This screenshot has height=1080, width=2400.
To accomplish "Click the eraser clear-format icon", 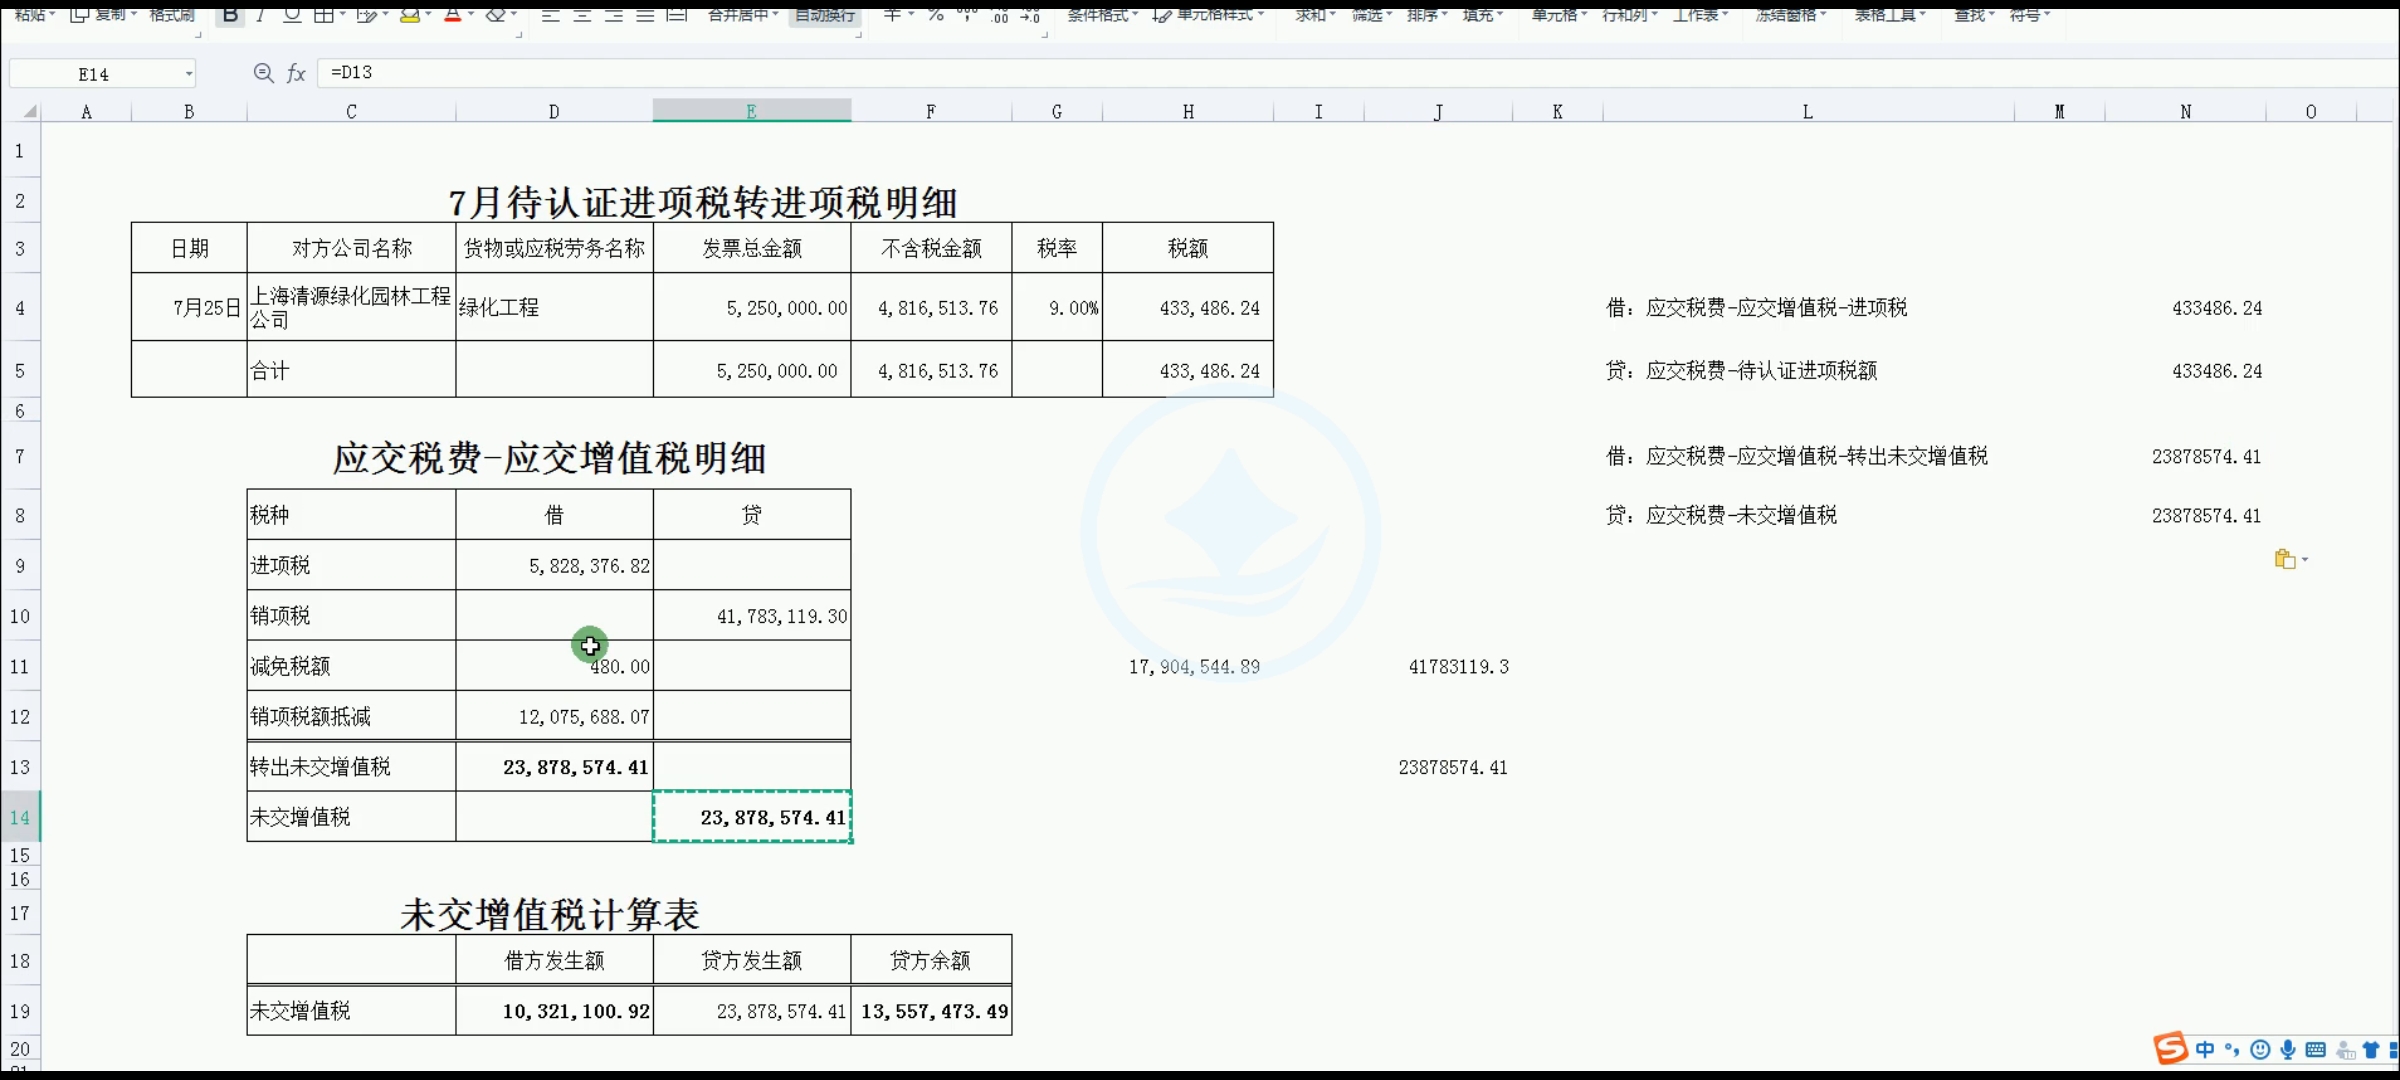I will point(495,14).
